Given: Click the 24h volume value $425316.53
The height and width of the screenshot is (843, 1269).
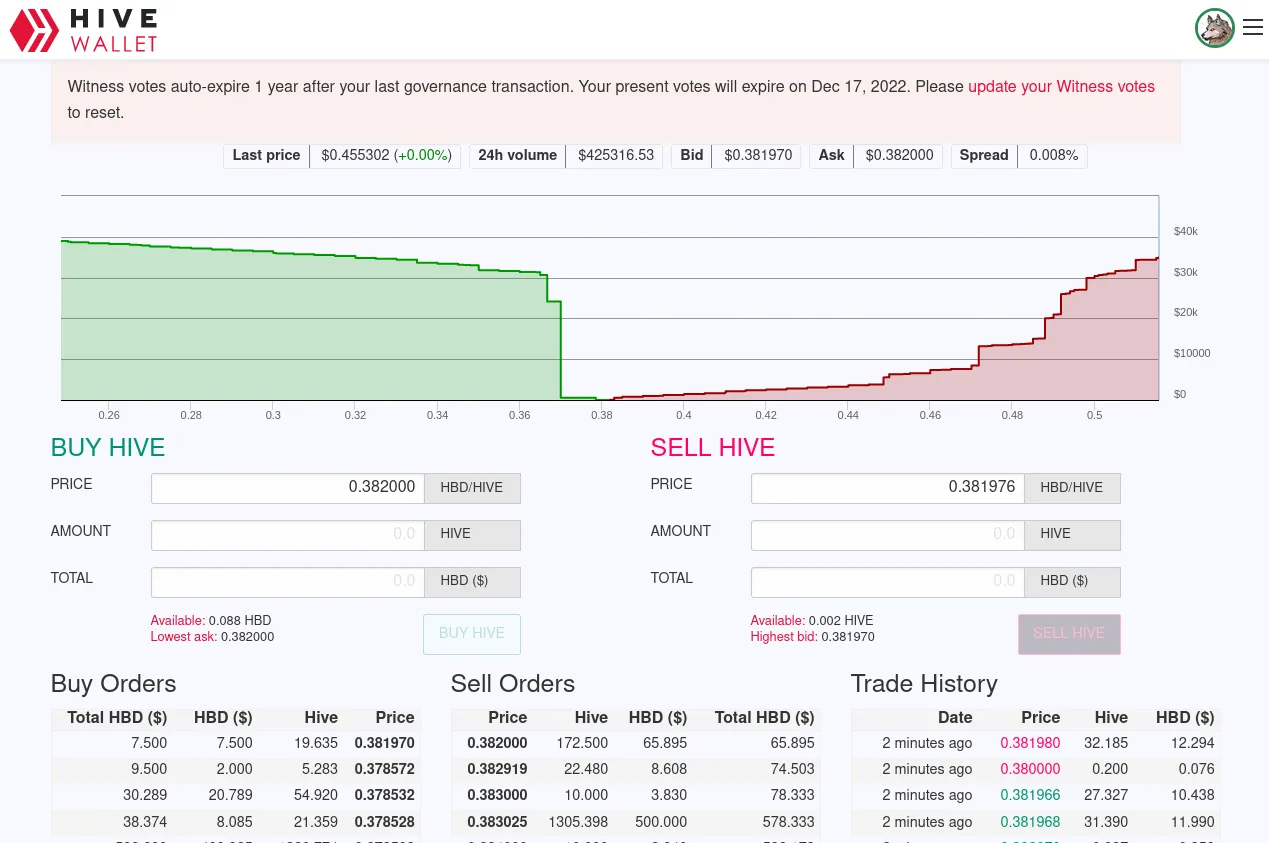Looking at the screenshot, I should click(616, 155).
